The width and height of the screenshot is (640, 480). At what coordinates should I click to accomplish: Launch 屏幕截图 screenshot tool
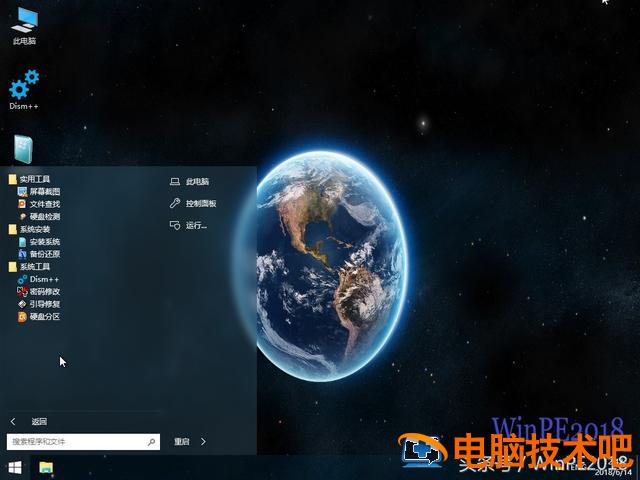click(x=39, y=191)
